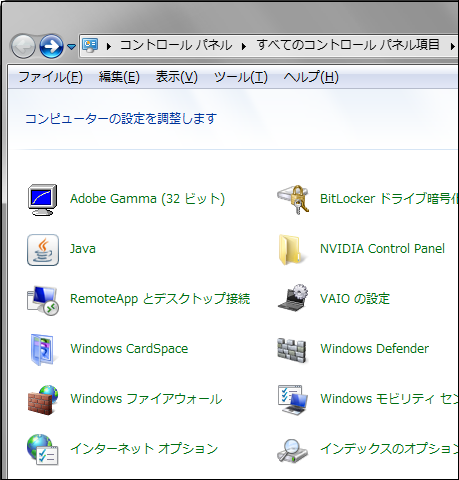
Task: Go forward with the blue arrow button
Action: coord(51,46)
